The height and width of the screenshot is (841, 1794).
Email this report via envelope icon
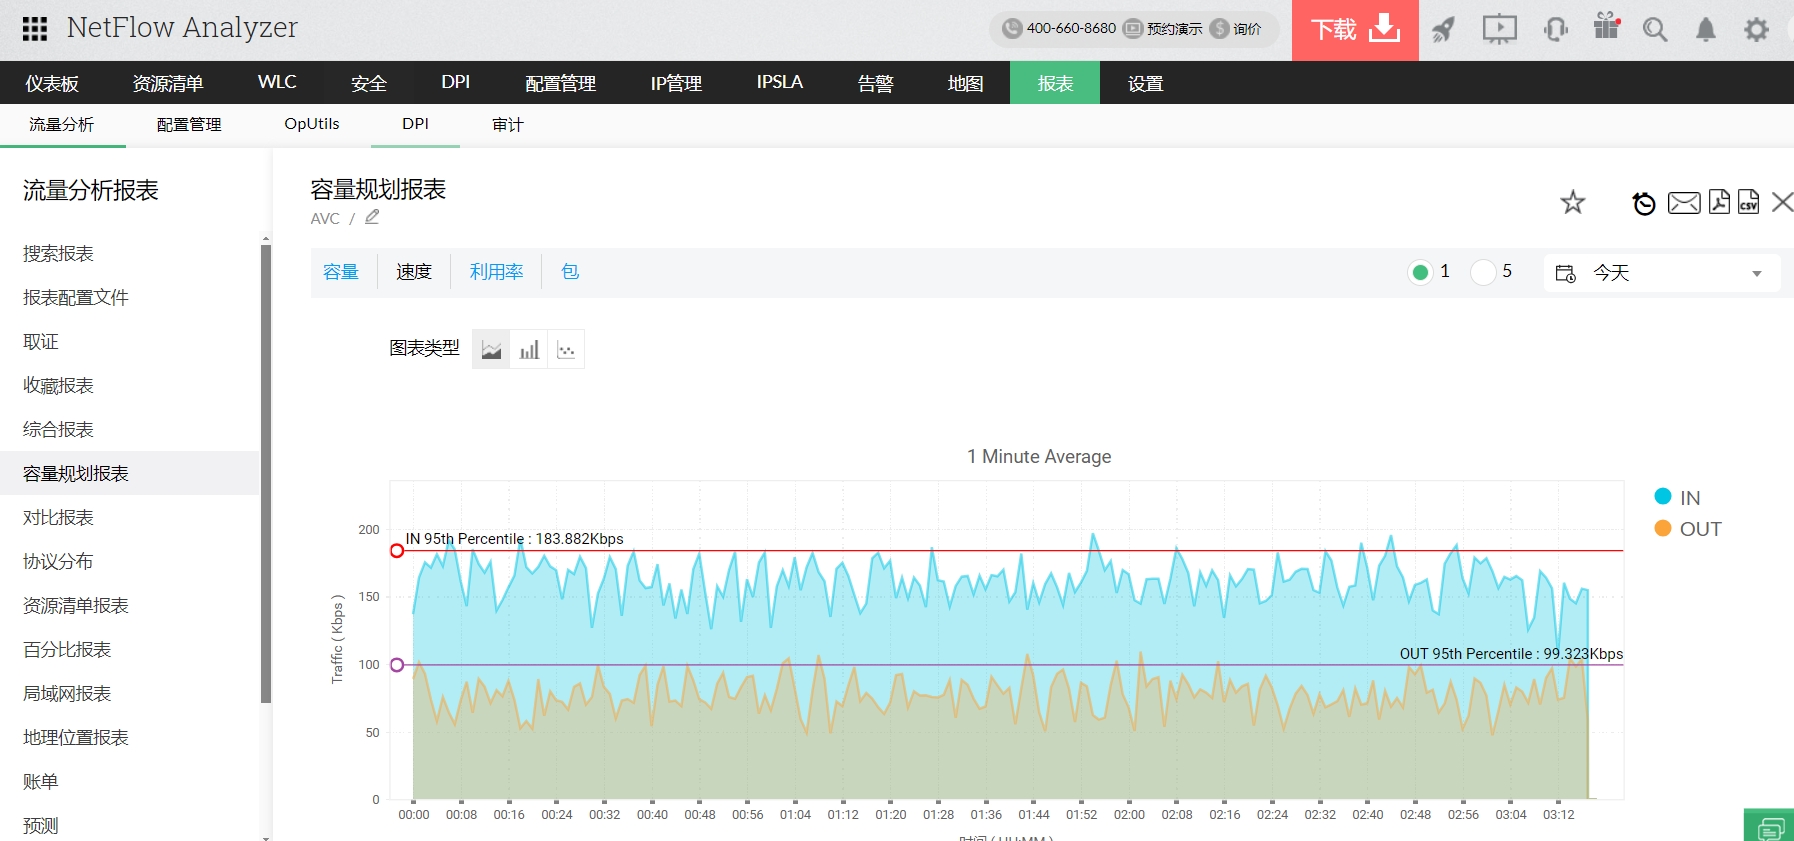pyautogui.click(x=1683, y=203)
